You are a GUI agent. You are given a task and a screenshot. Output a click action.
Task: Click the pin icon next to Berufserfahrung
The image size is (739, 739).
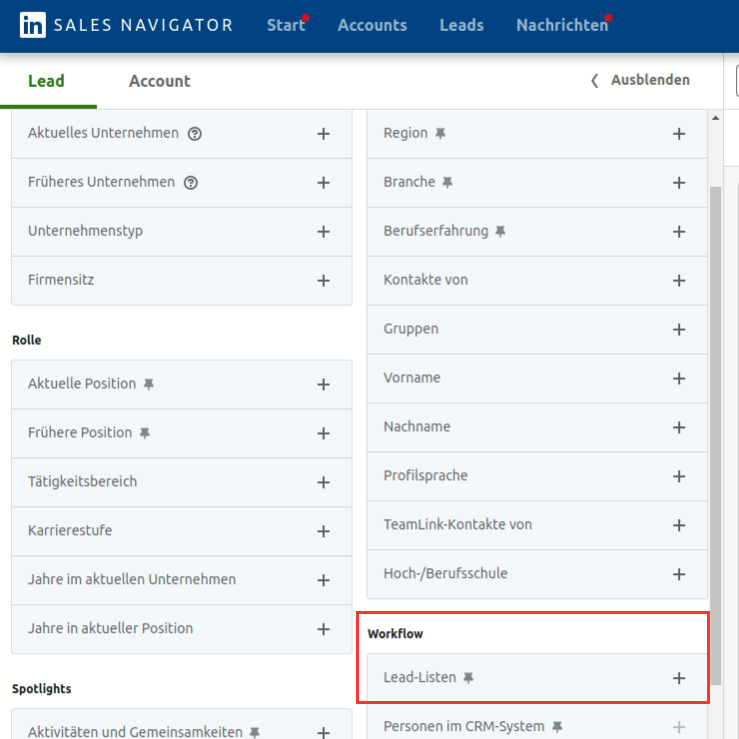(500, 231)
